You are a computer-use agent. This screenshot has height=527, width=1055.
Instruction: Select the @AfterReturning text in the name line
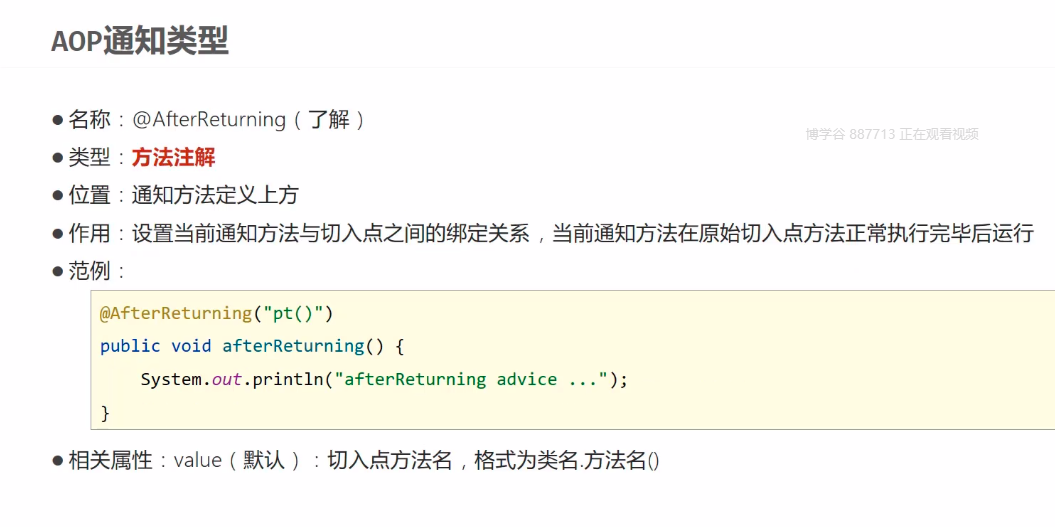209,120
